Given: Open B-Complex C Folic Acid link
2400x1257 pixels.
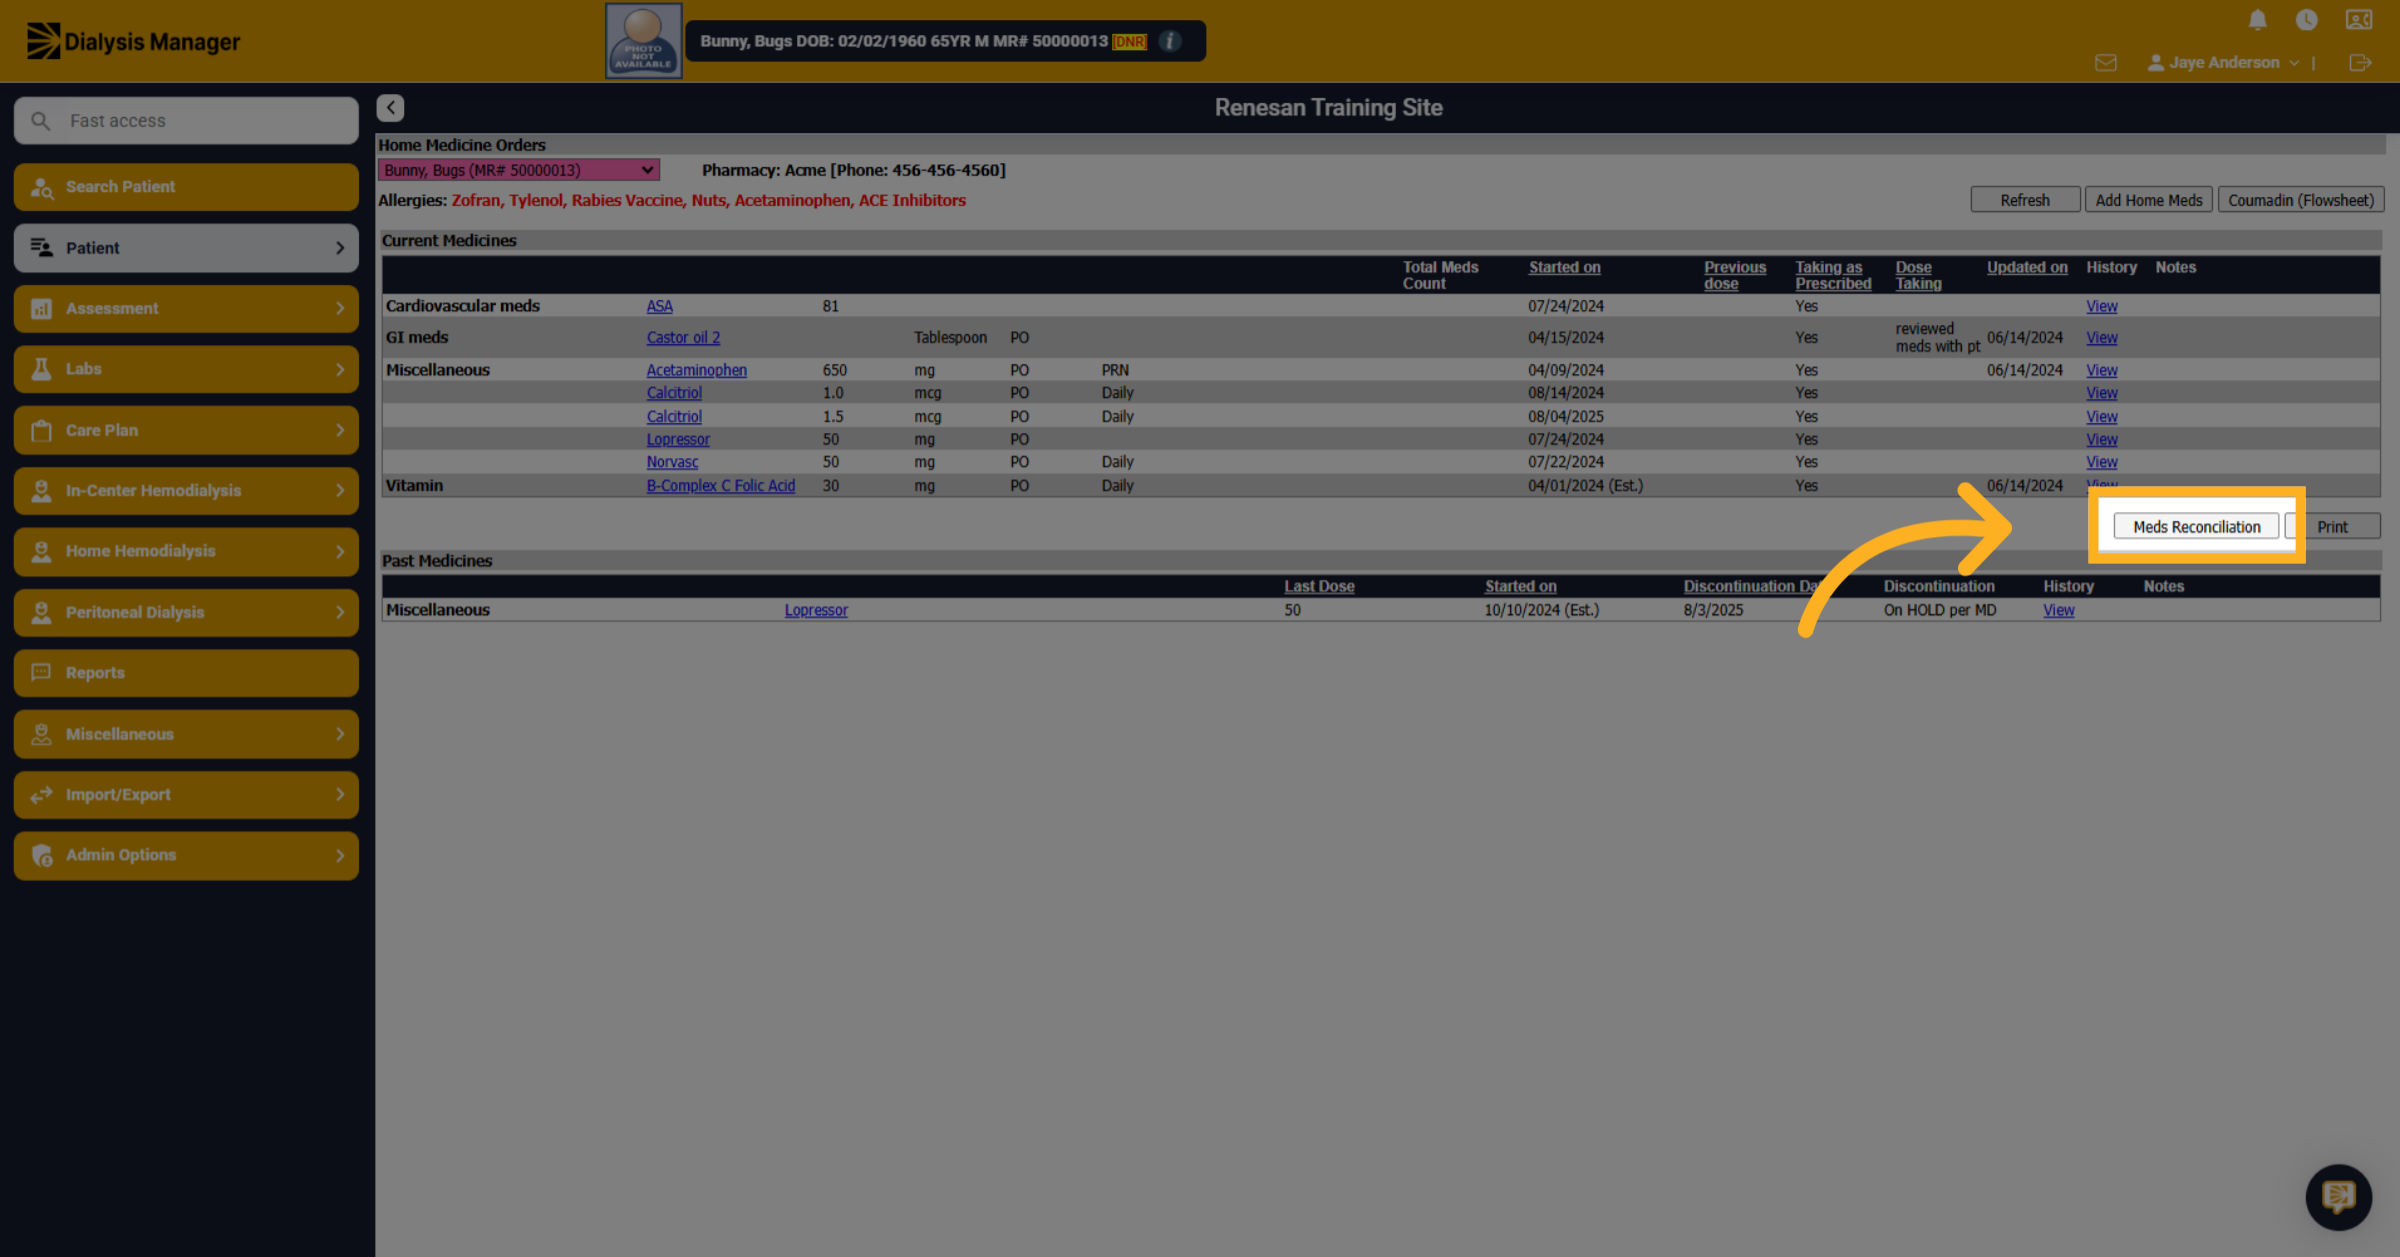Looking at the screenshot, I should pos(720,486).
